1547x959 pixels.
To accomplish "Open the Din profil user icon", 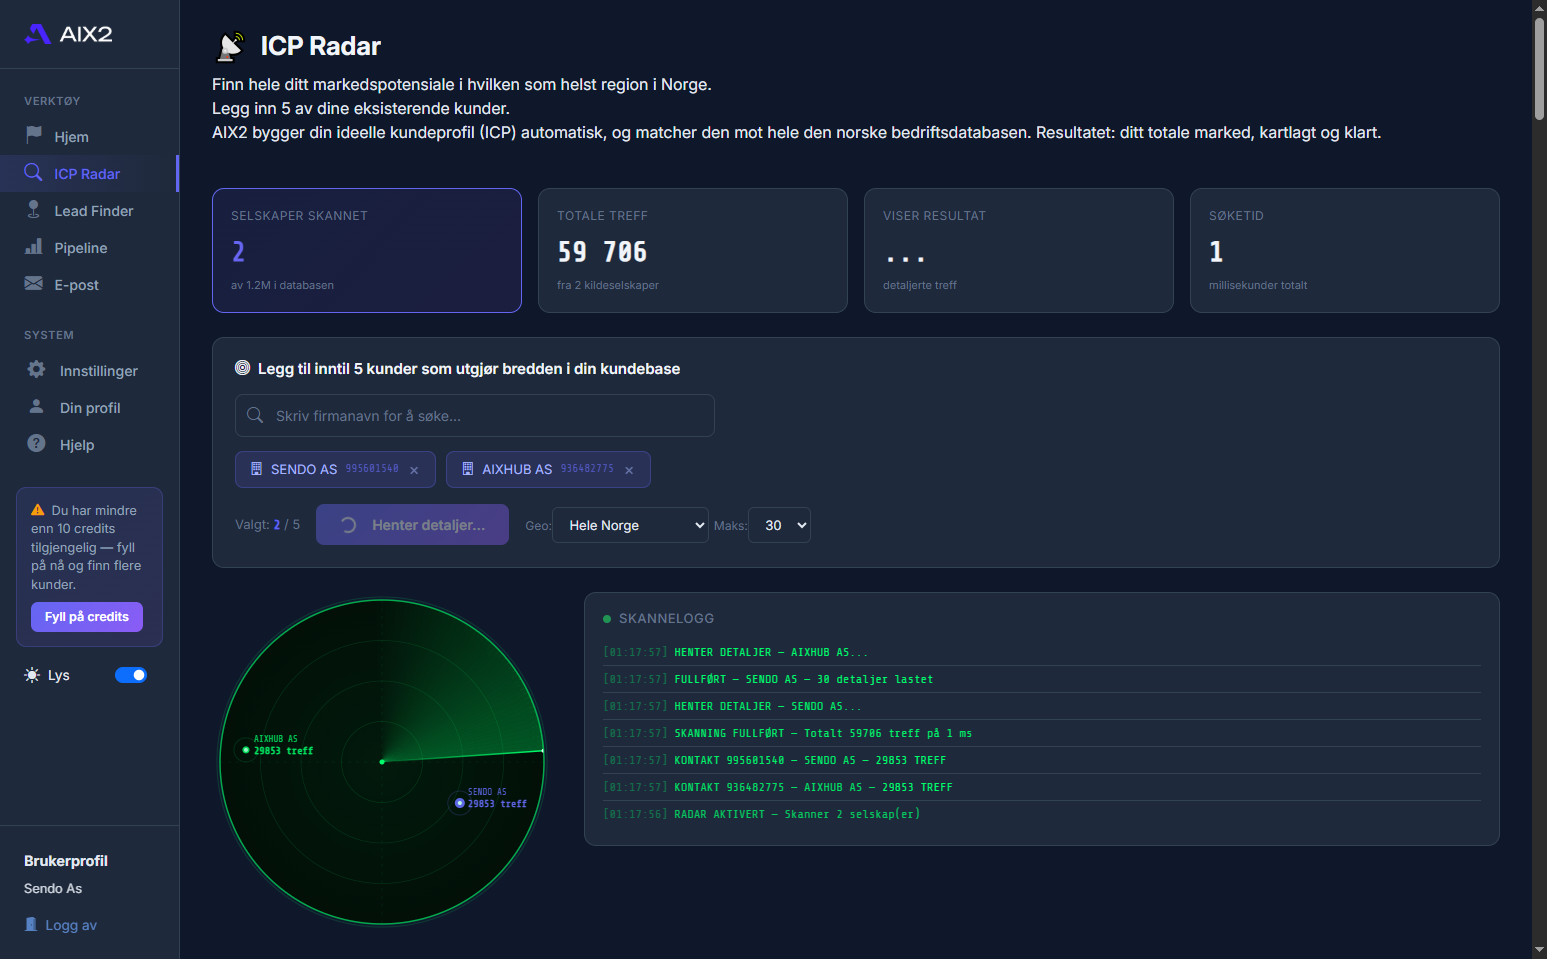I will pyautogui.click(x=36, y=407).
